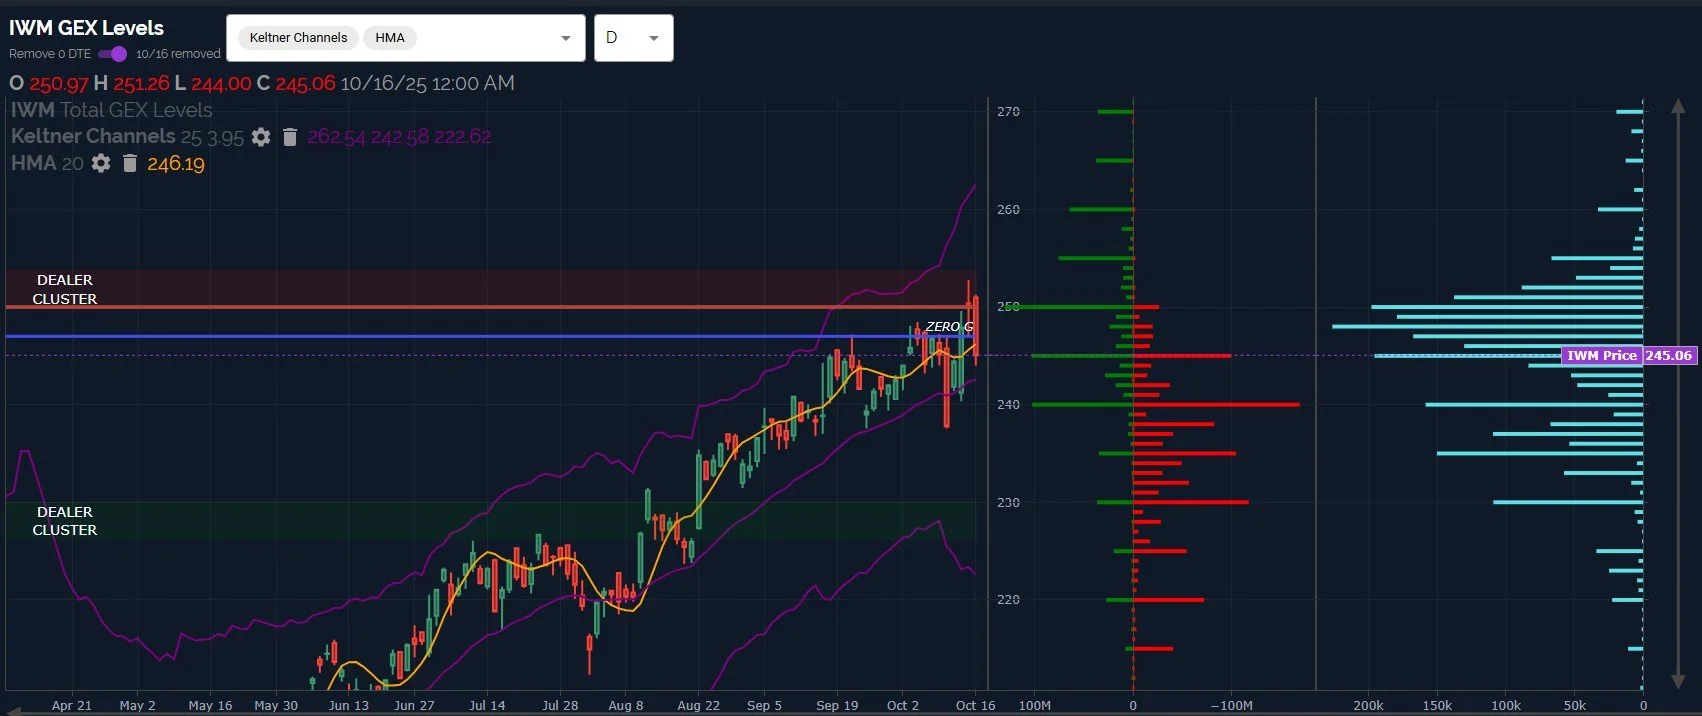Click the Jul 14 date axis label
Viewport: 1702px width, 716px height.
(487, 705)
